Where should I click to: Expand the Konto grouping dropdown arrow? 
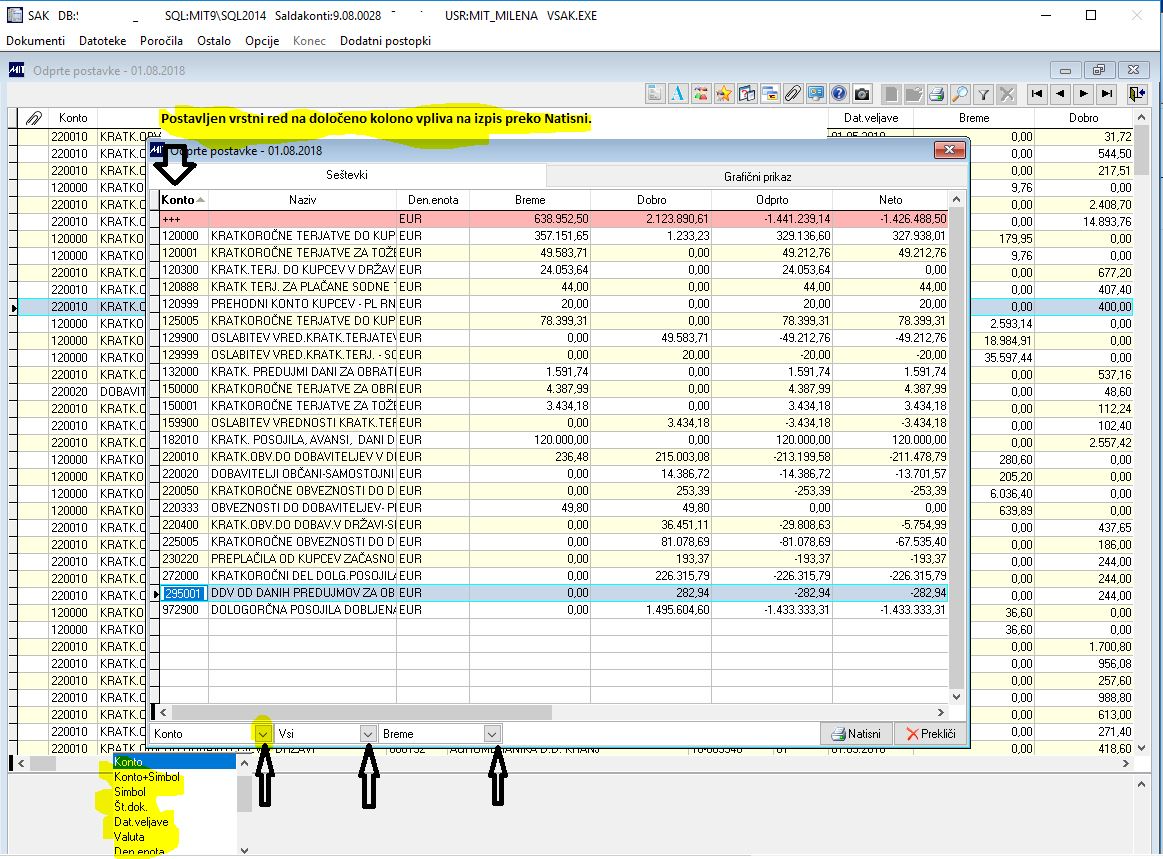click(263, 734)
